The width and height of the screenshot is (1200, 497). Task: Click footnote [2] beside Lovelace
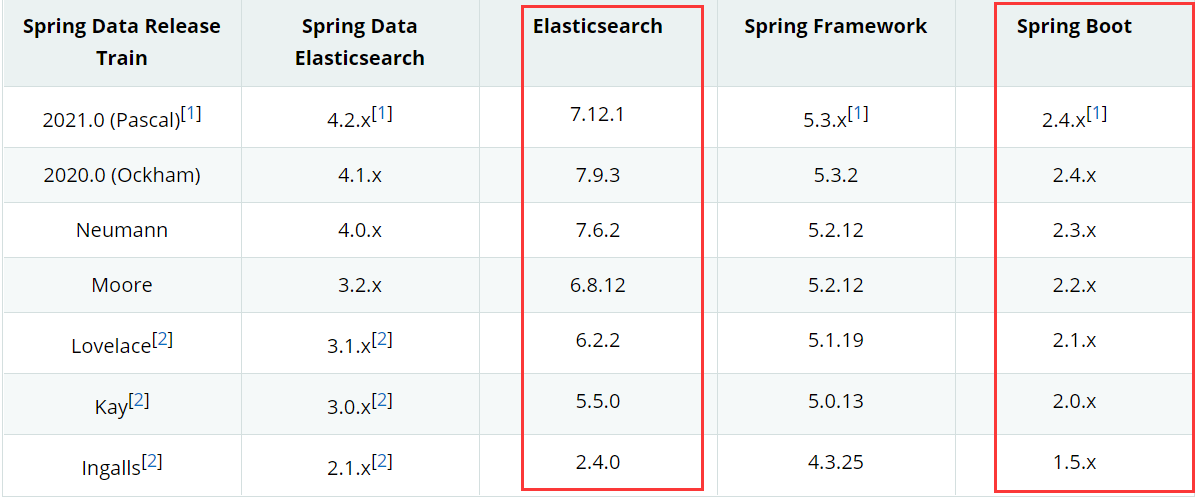(x=163, y=340)
